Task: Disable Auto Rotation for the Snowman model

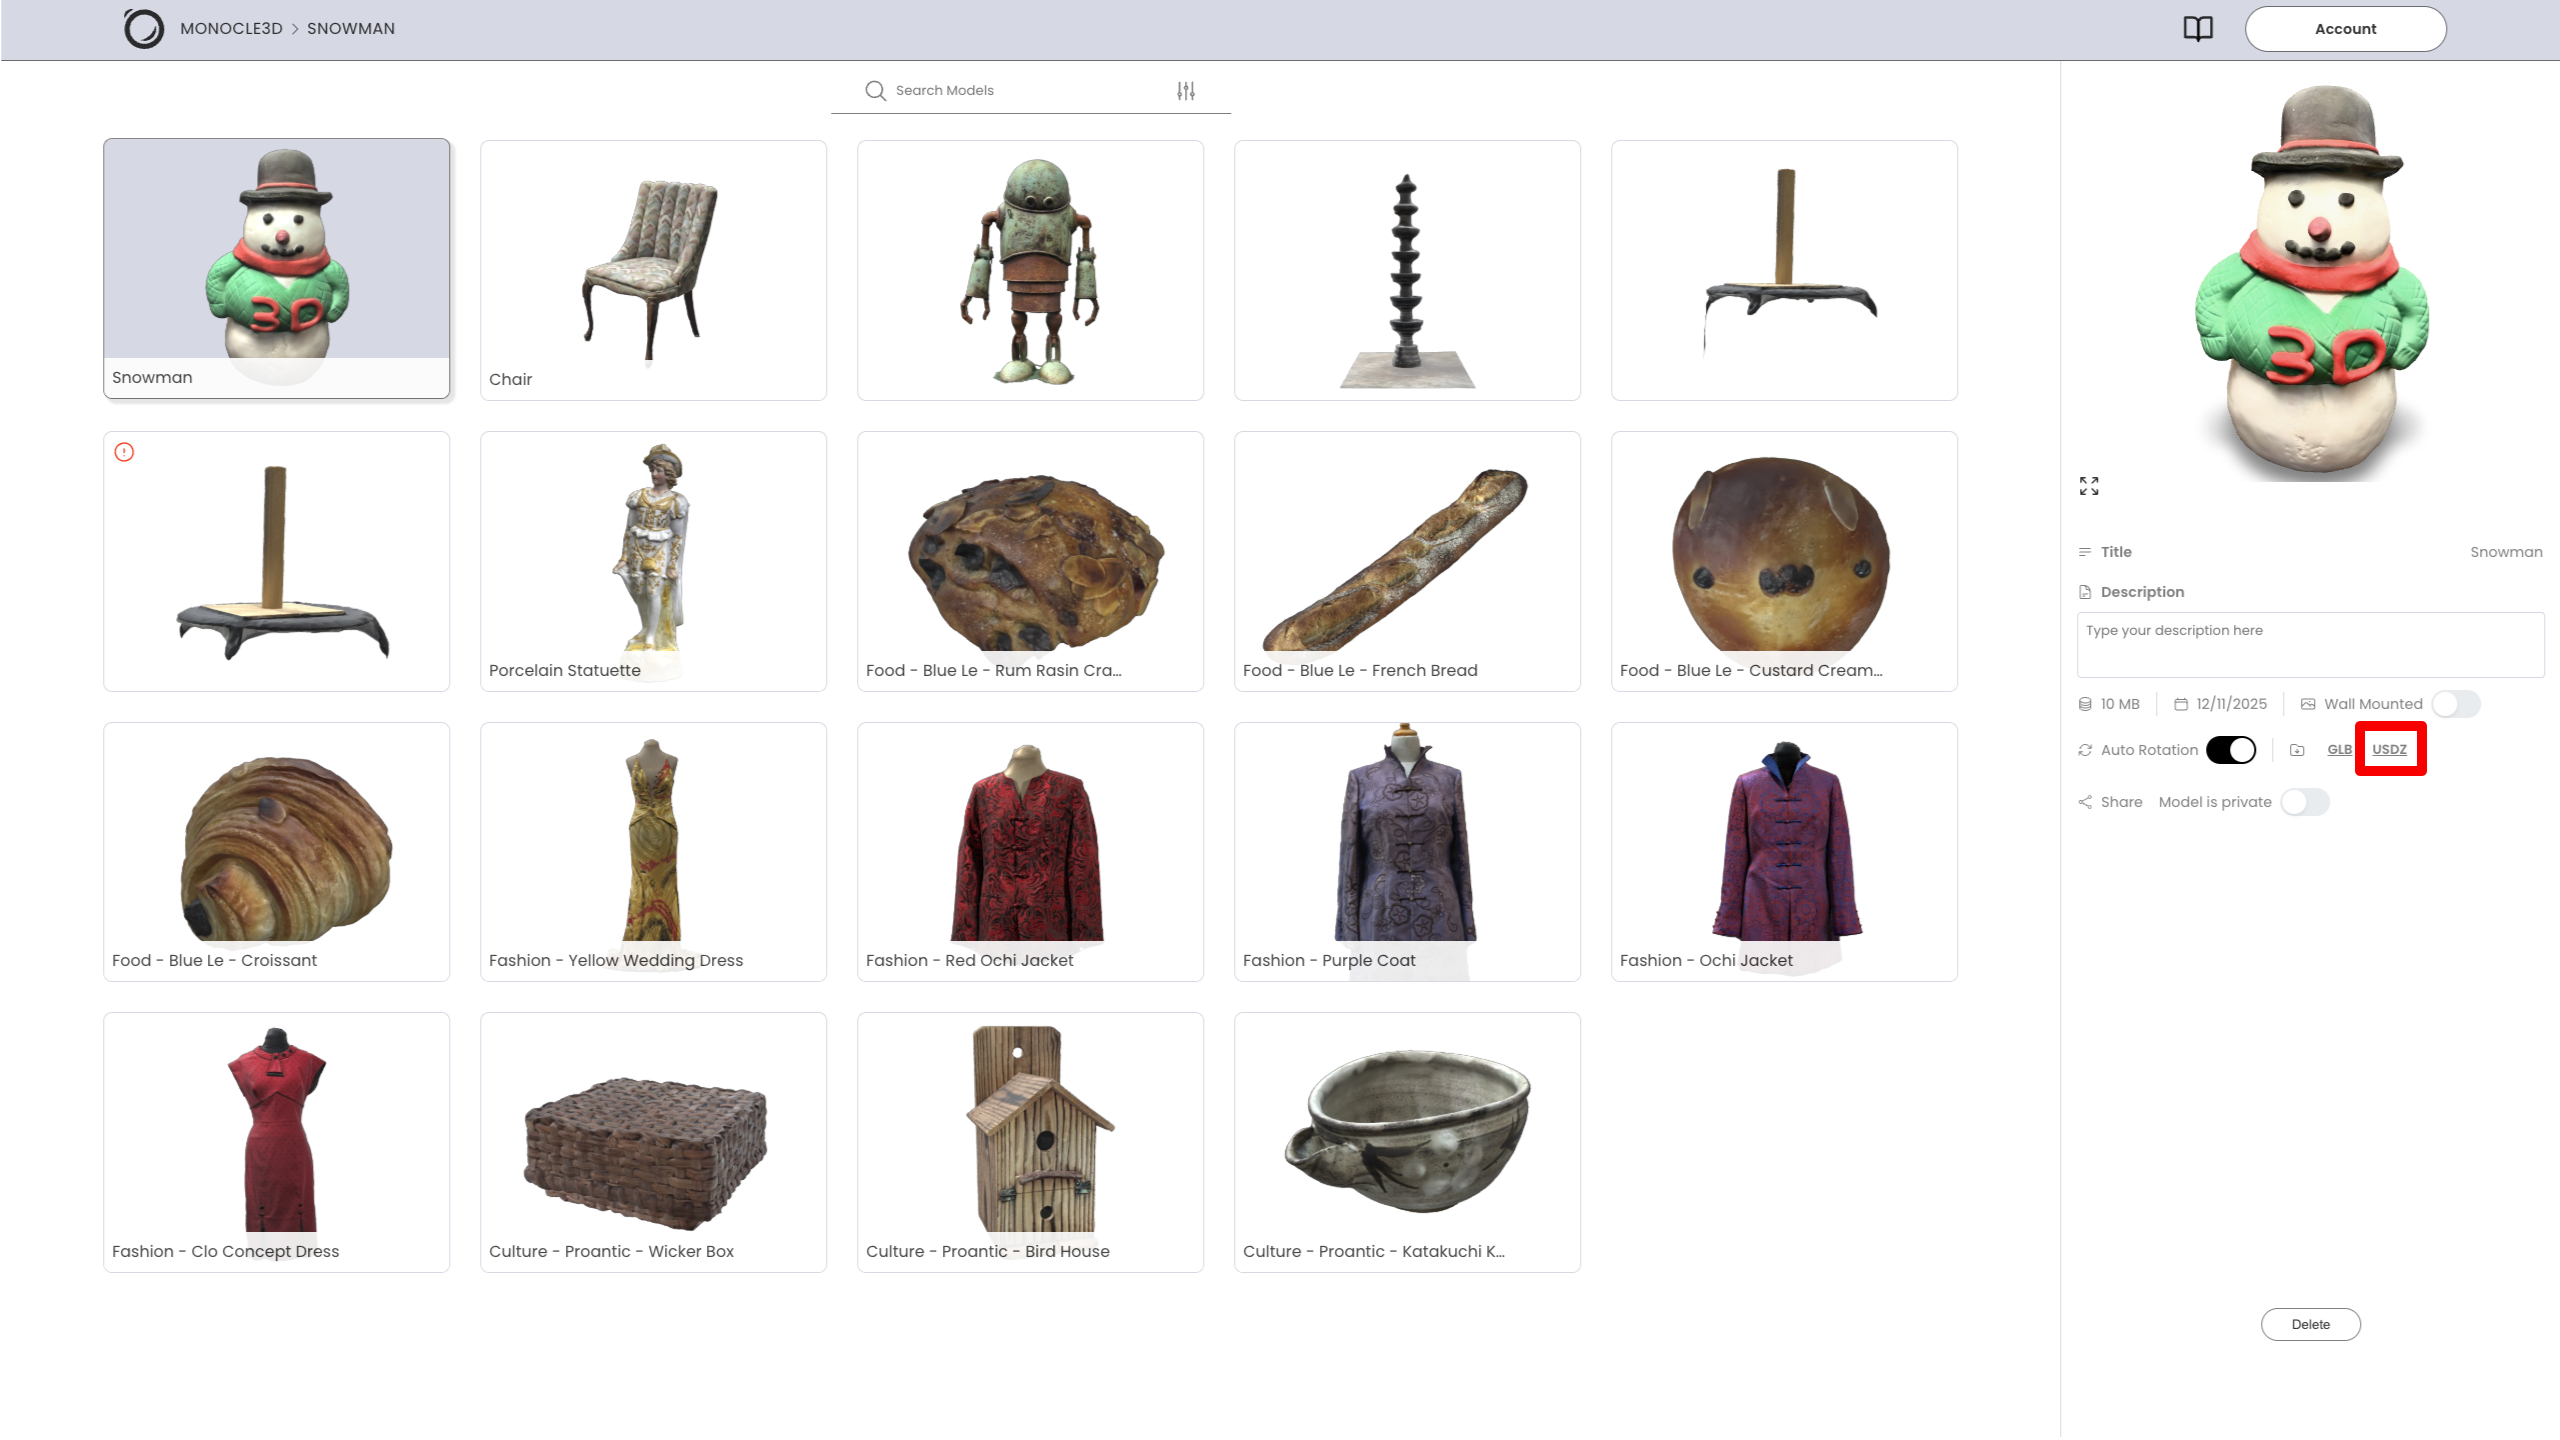Action: [x=2231, y=749]
